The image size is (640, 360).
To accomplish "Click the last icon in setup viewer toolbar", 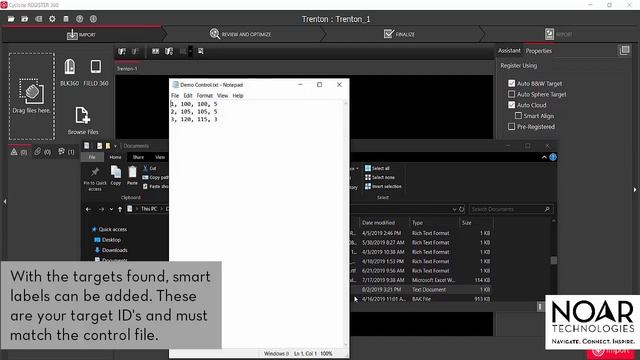I will click(200, 51).
